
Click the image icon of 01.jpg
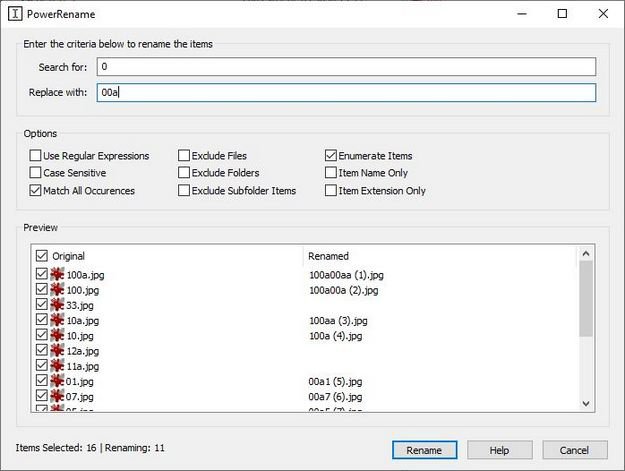click(57, 382)
